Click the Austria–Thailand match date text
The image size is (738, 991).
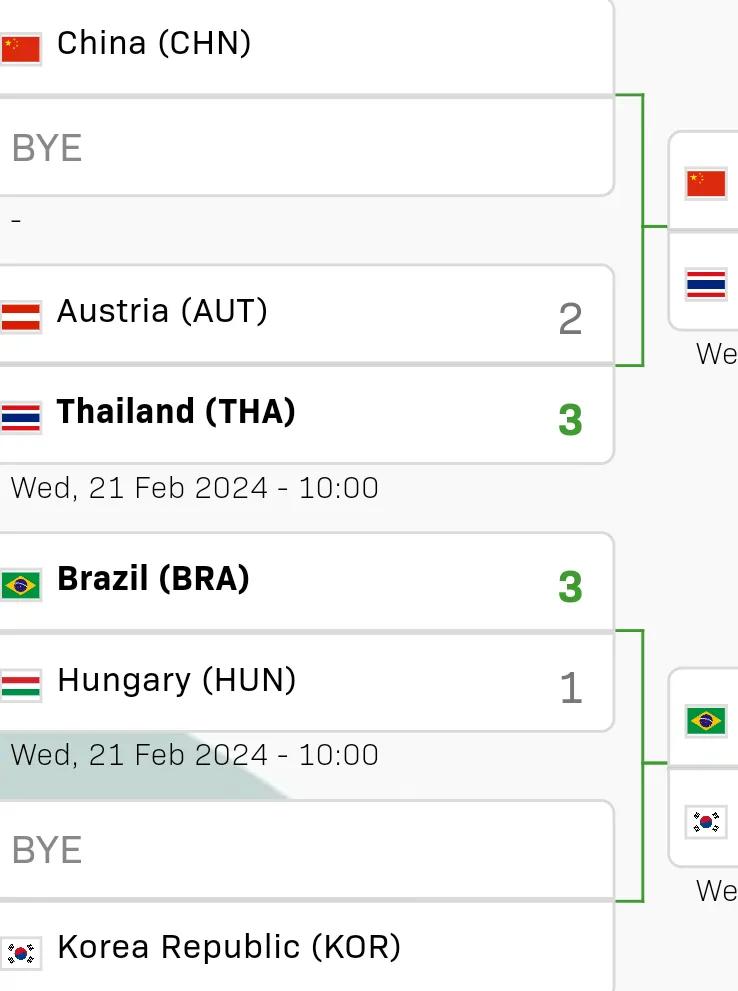[195, 488]
